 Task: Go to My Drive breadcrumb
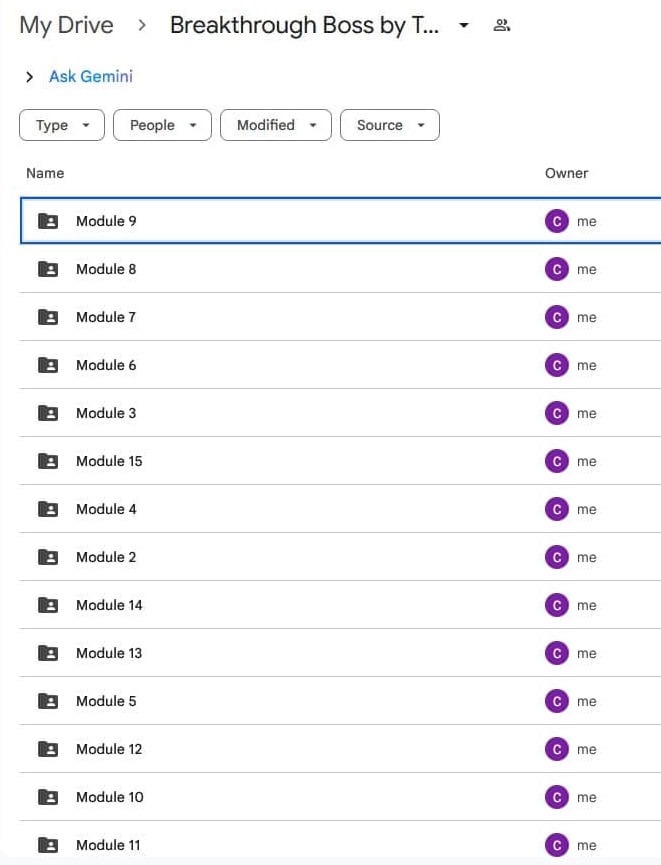[x=67, y=26]
